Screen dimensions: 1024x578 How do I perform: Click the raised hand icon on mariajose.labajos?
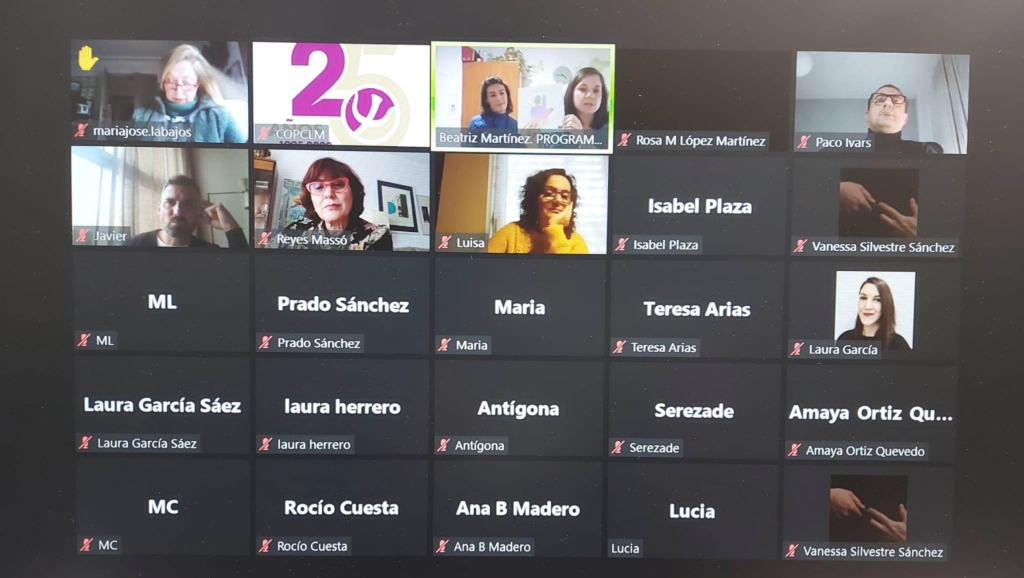(88, 58)
